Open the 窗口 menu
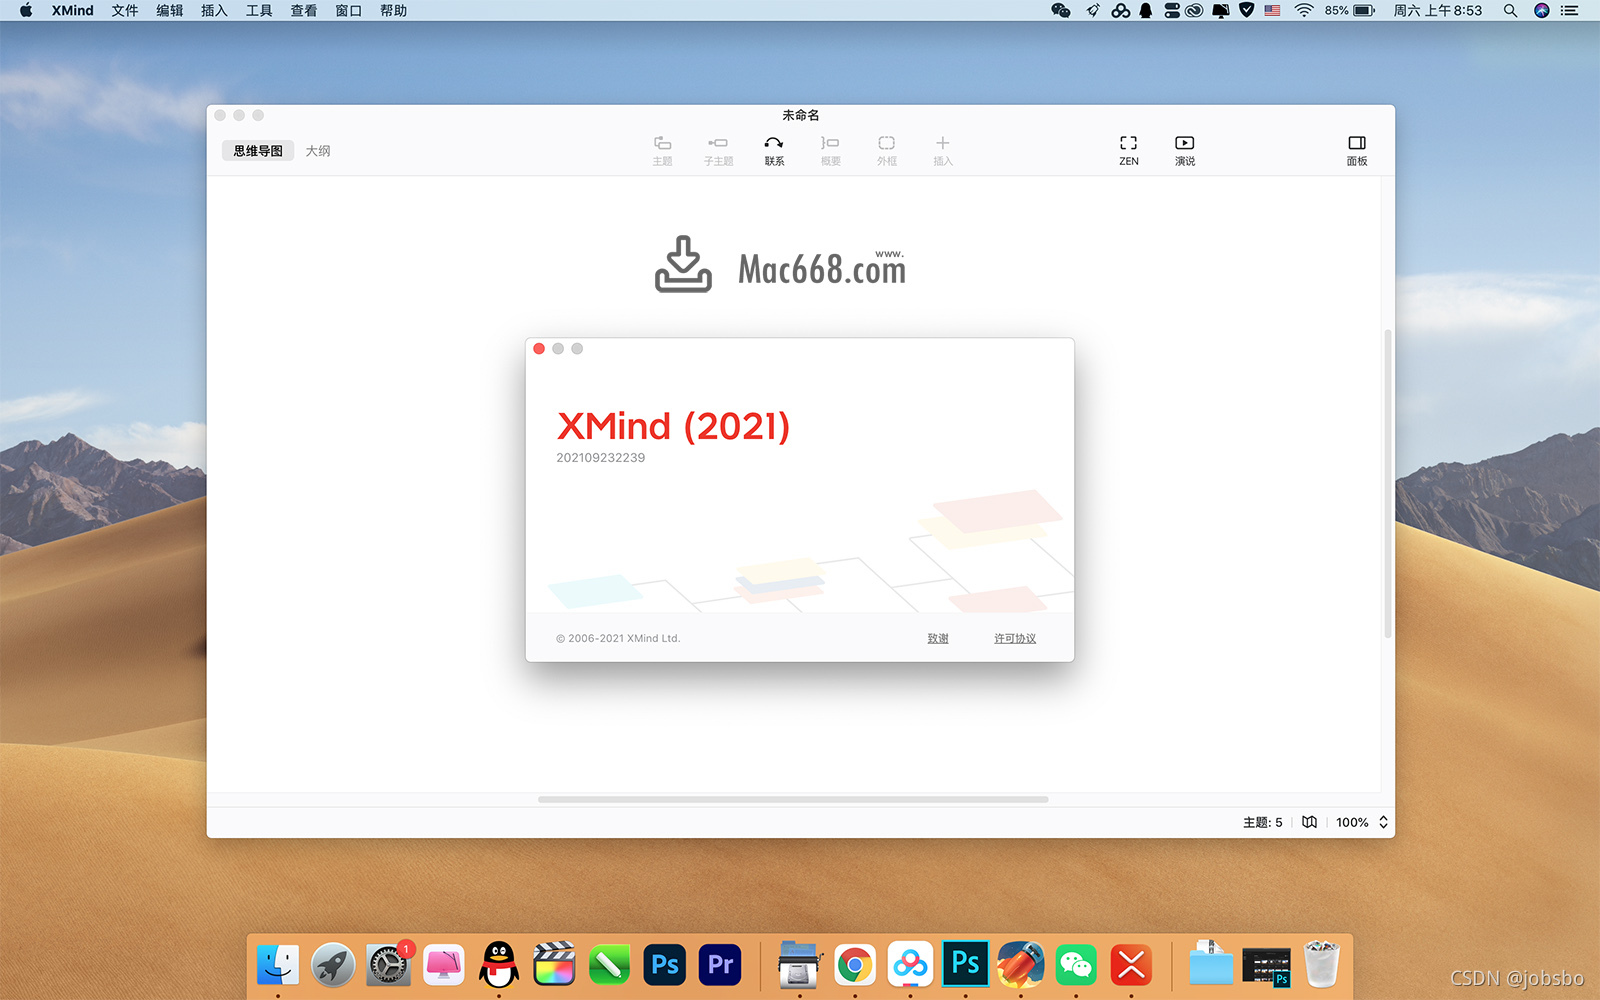The width and height of the screenshot is (1600, 1000). (x=349, y=10)
